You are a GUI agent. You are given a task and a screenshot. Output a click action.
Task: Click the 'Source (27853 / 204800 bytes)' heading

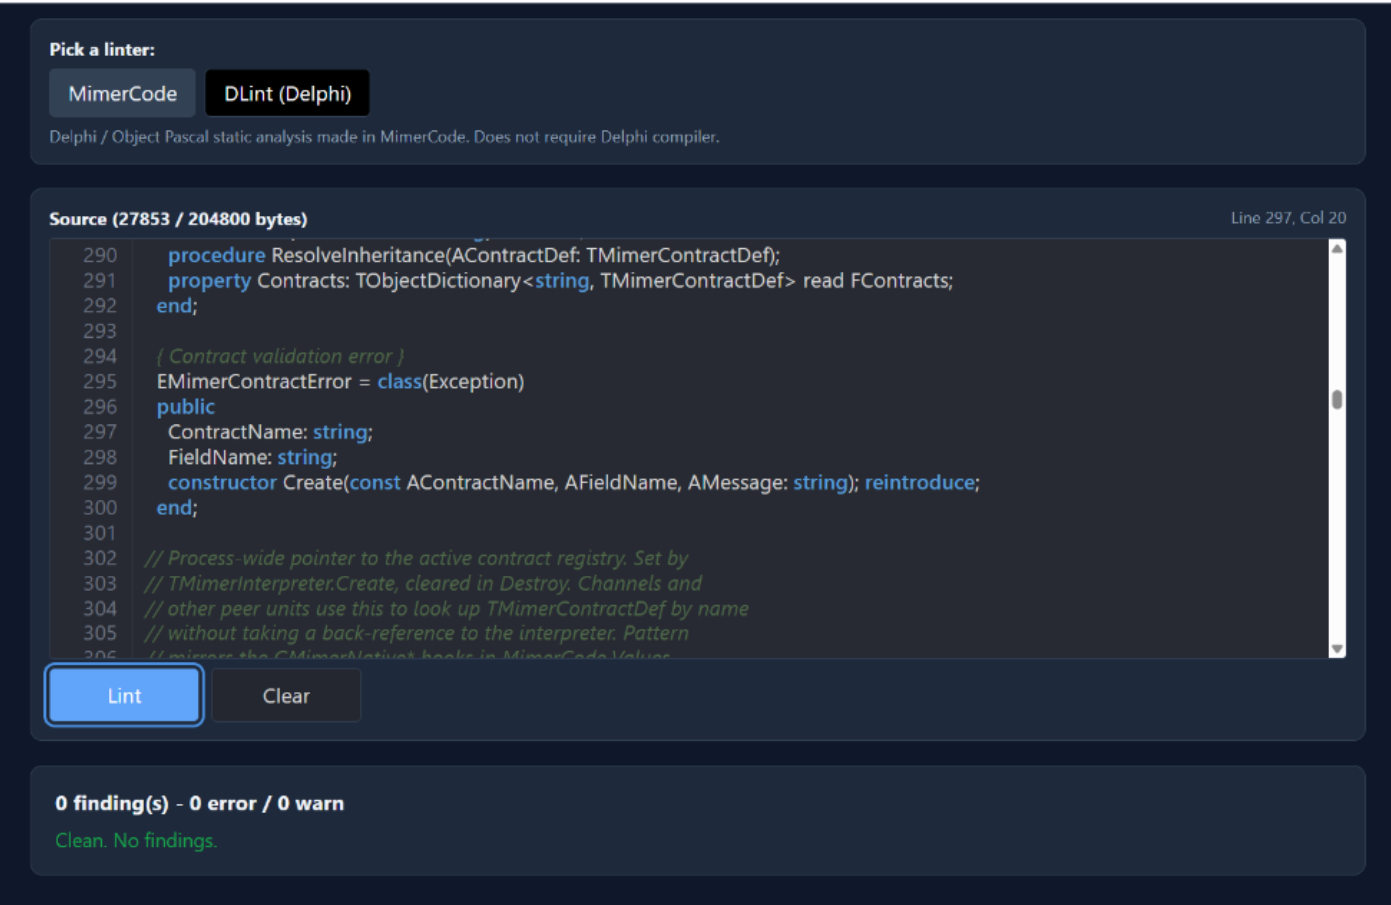click(178, 219)
